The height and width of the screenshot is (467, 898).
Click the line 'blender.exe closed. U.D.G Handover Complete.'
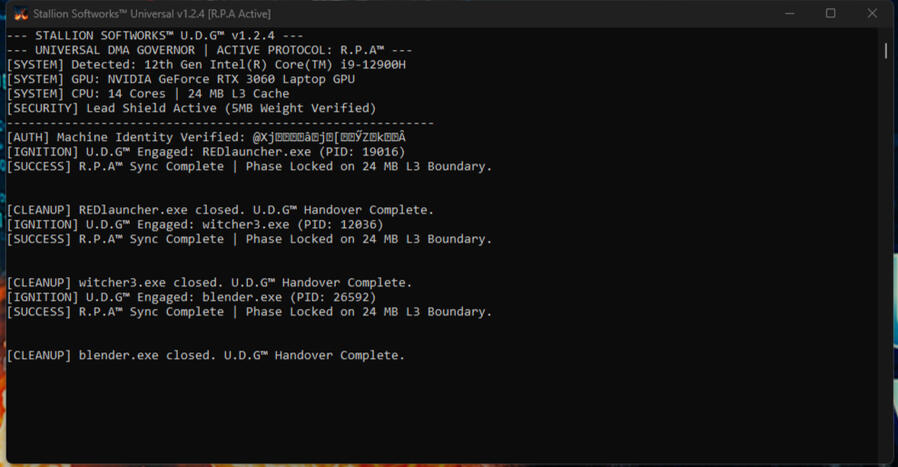pyautogui.click(x=206, y=355)
